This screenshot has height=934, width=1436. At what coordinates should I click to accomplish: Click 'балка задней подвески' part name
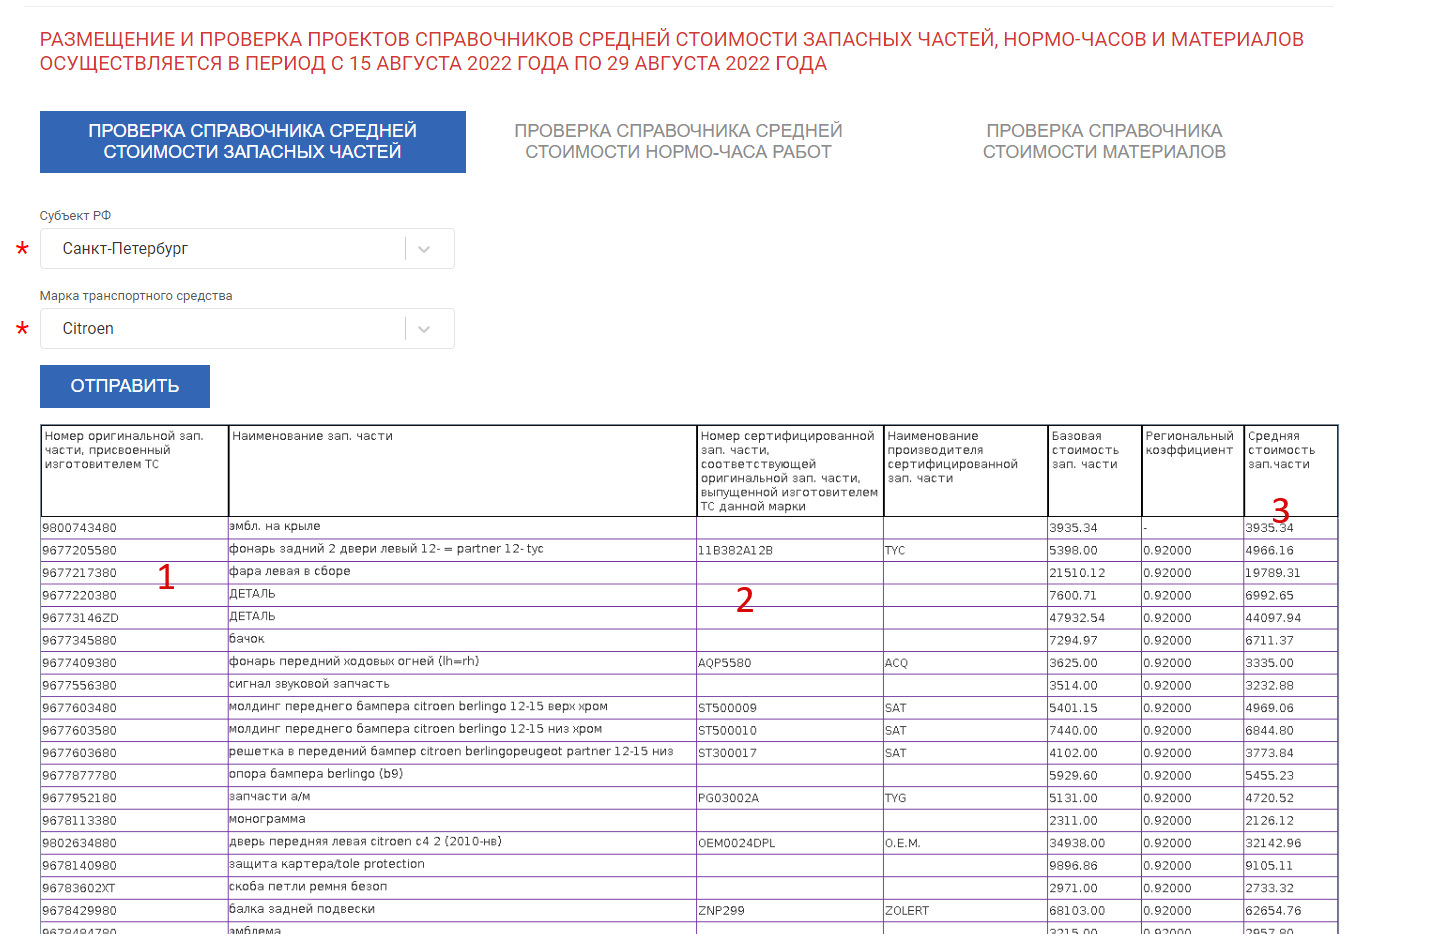coord(302,909)
